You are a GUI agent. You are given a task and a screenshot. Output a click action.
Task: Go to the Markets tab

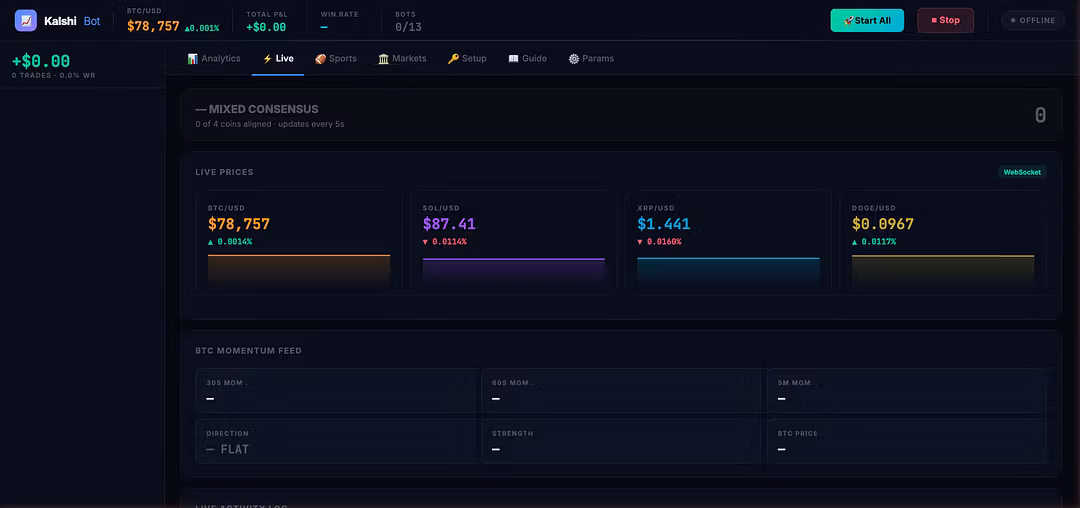point(402,59)
